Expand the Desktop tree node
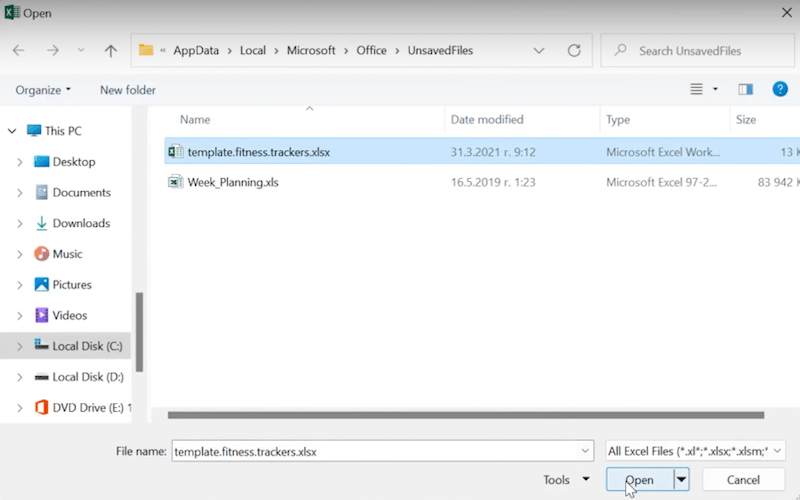800x500 pixels. (20, 162)
